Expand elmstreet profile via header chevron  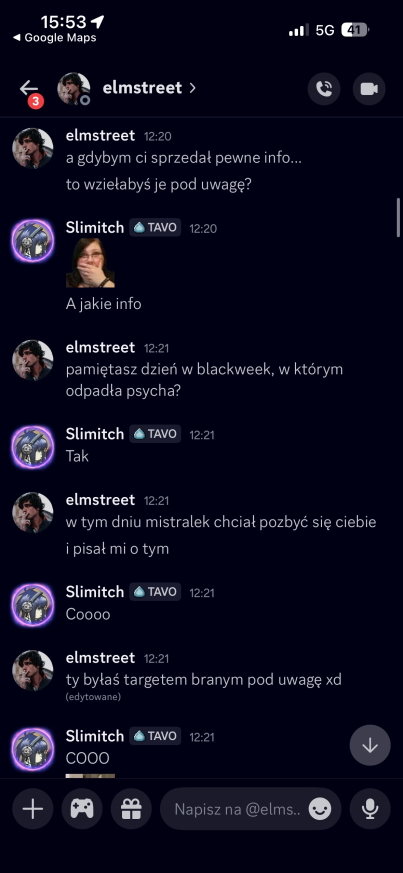pyautogui.click(x=193, y=88)
